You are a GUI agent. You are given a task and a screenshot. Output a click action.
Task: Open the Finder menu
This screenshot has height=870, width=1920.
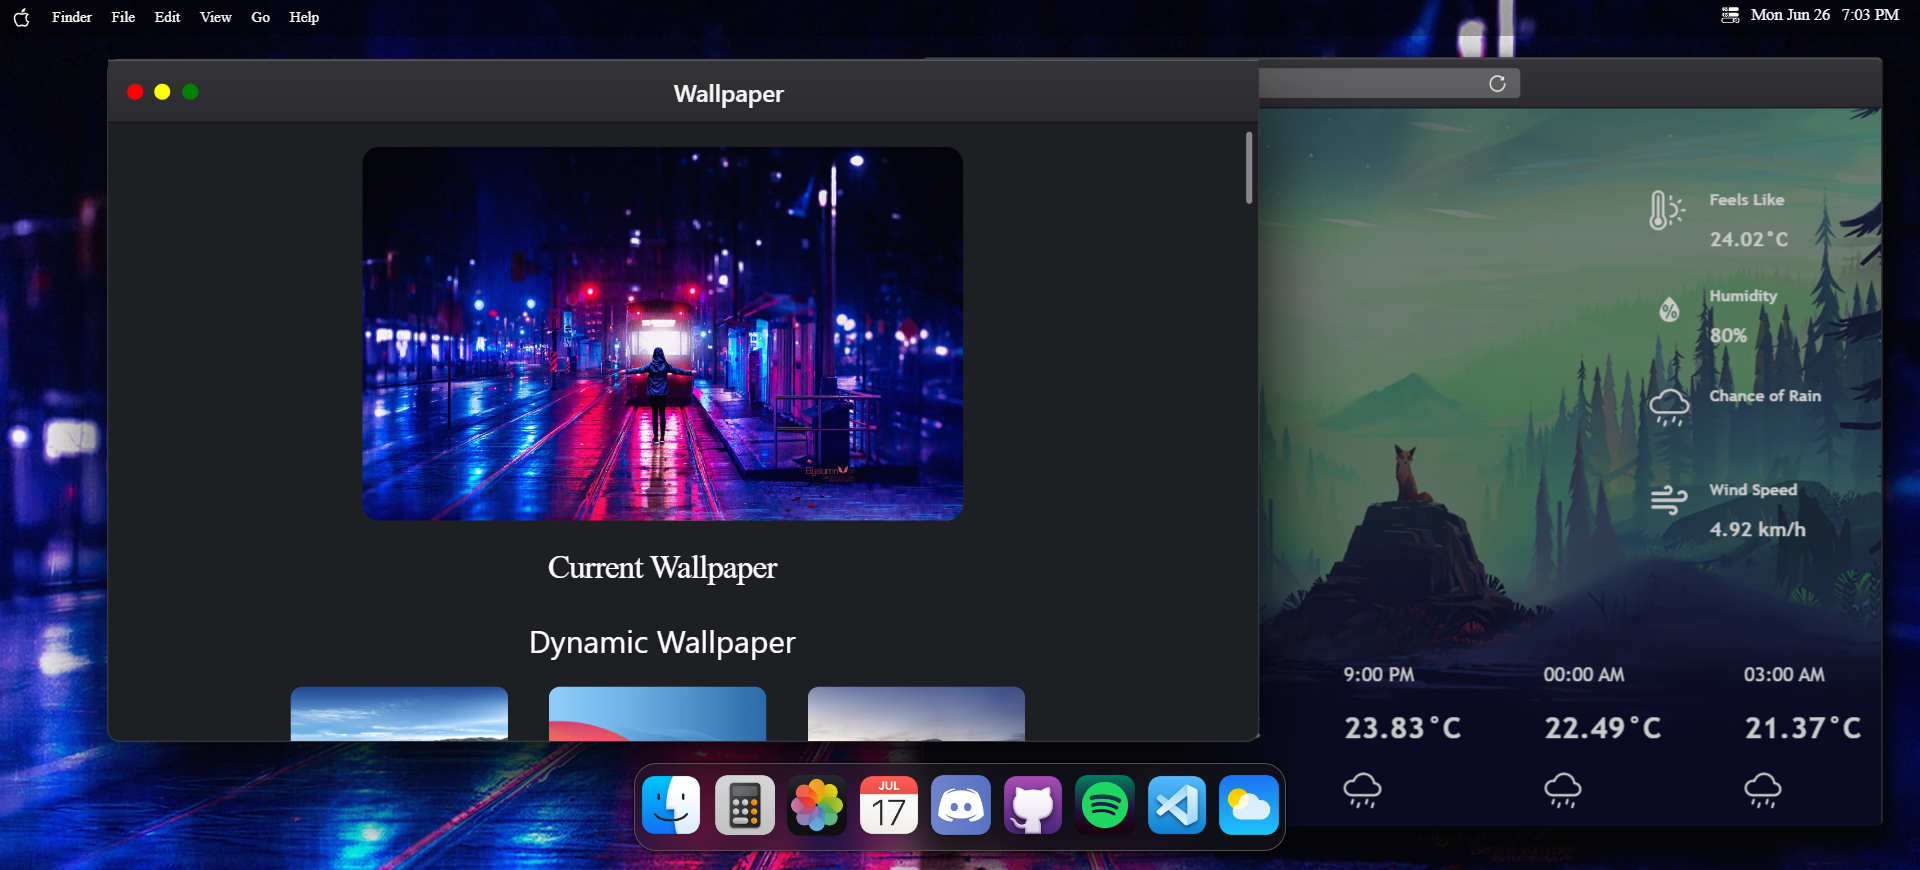(72, 17)
